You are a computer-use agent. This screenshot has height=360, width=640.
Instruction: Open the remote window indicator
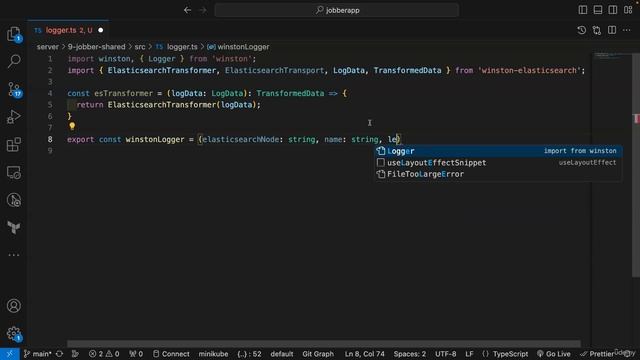pos(10,354)
